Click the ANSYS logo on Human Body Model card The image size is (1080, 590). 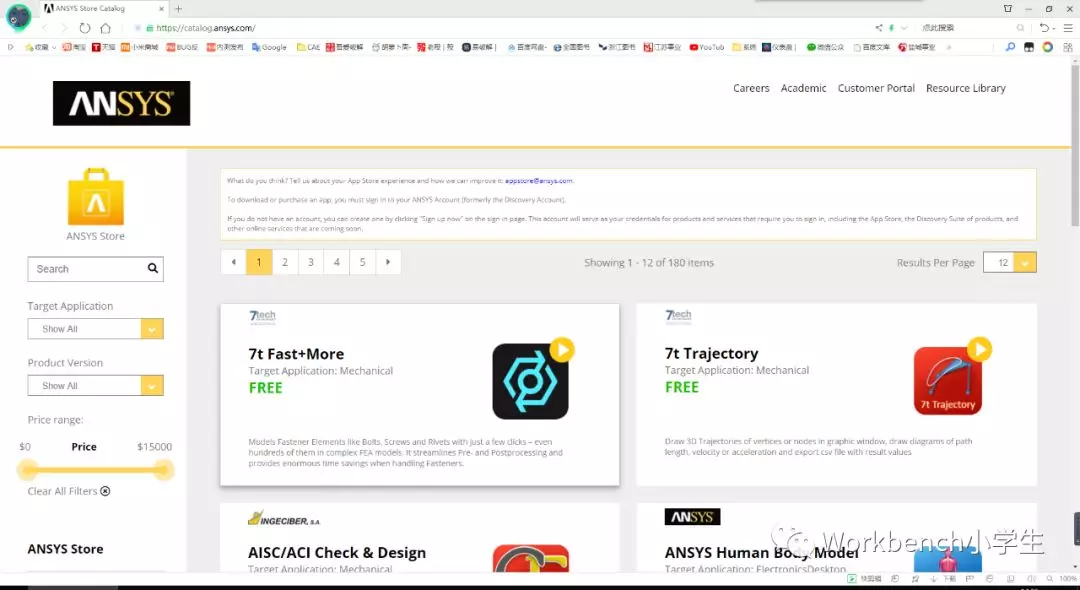pos(692,517)
